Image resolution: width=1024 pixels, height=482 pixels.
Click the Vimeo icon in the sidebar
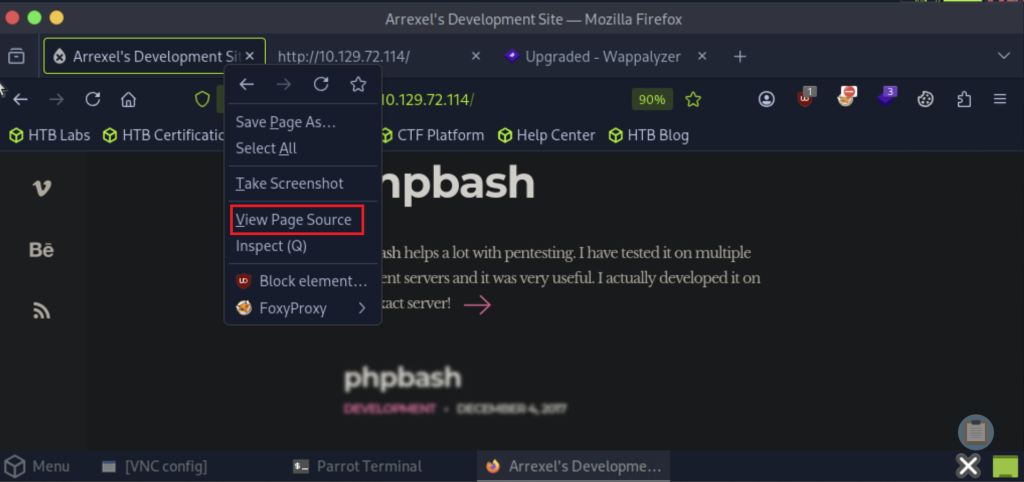coord(42,189)
